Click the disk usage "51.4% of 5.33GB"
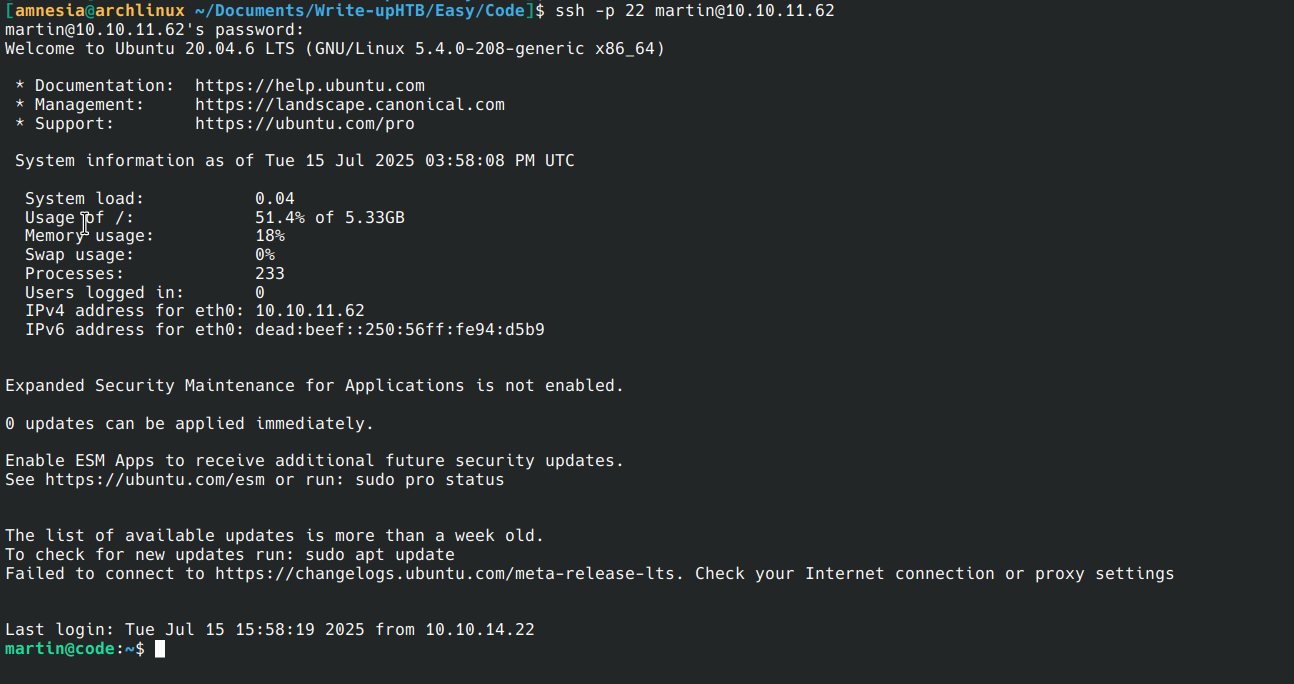The width and height of the screenshot is (1294, 684). (330, 218)
